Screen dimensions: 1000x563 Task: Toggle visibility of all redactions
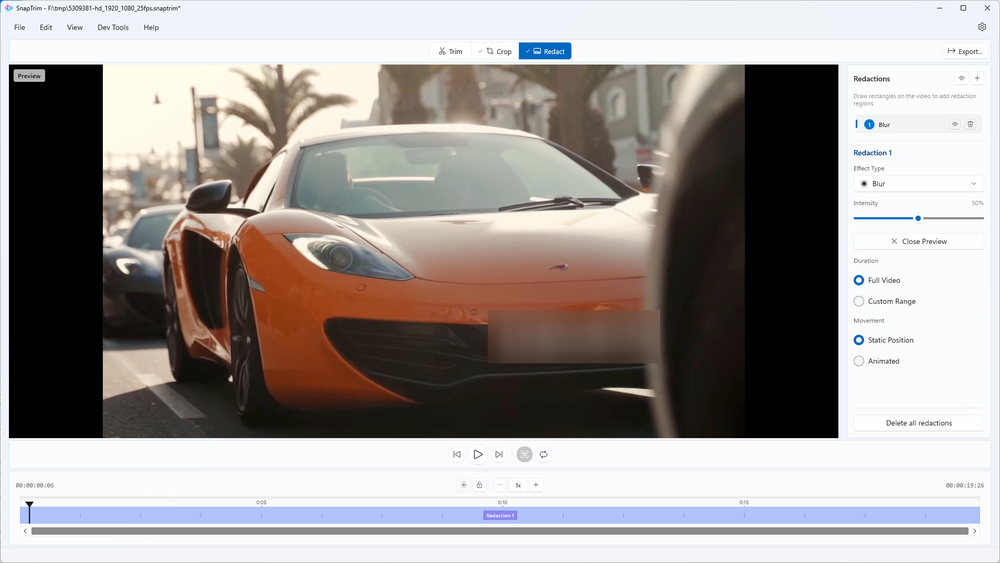coord(961,78)
